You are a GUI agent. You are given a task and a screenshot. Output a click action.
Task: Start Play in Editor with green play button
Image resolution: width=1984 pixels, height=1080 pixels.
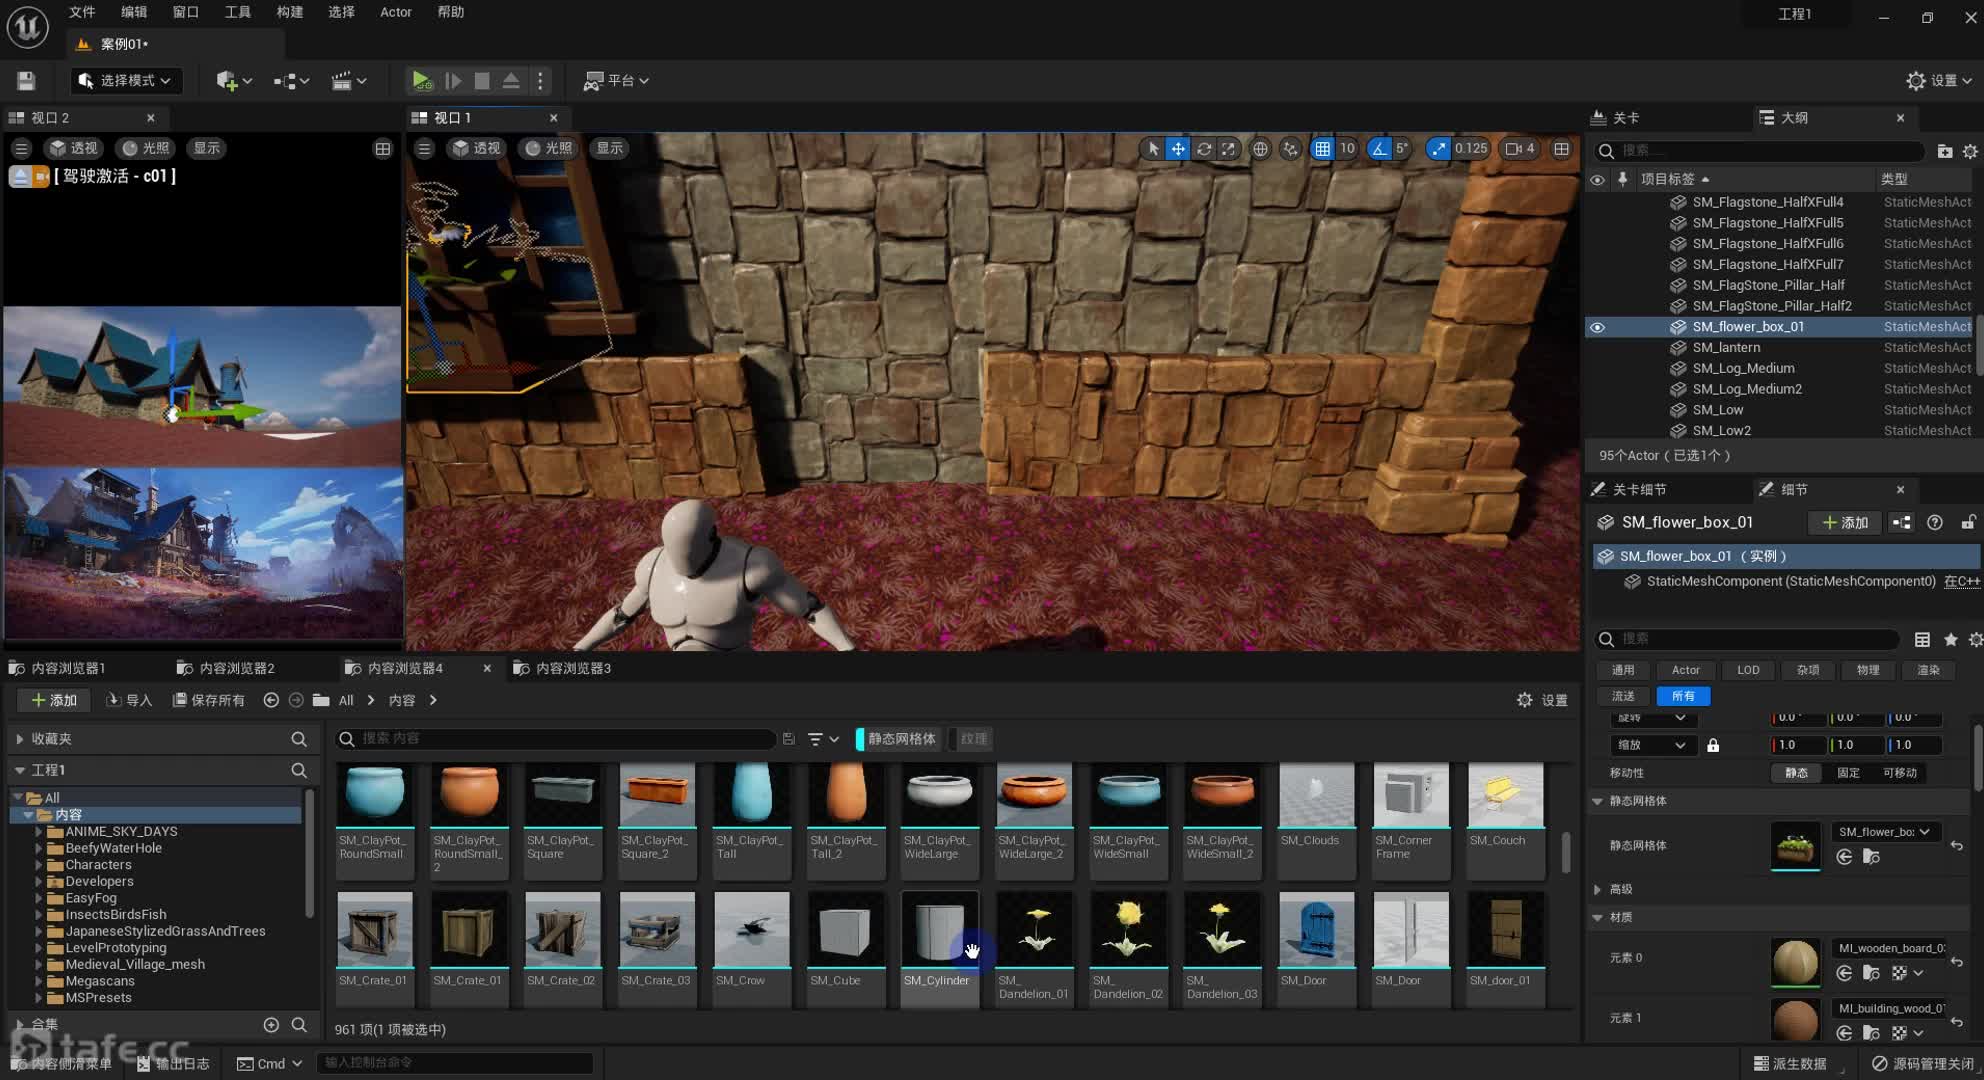422,81
